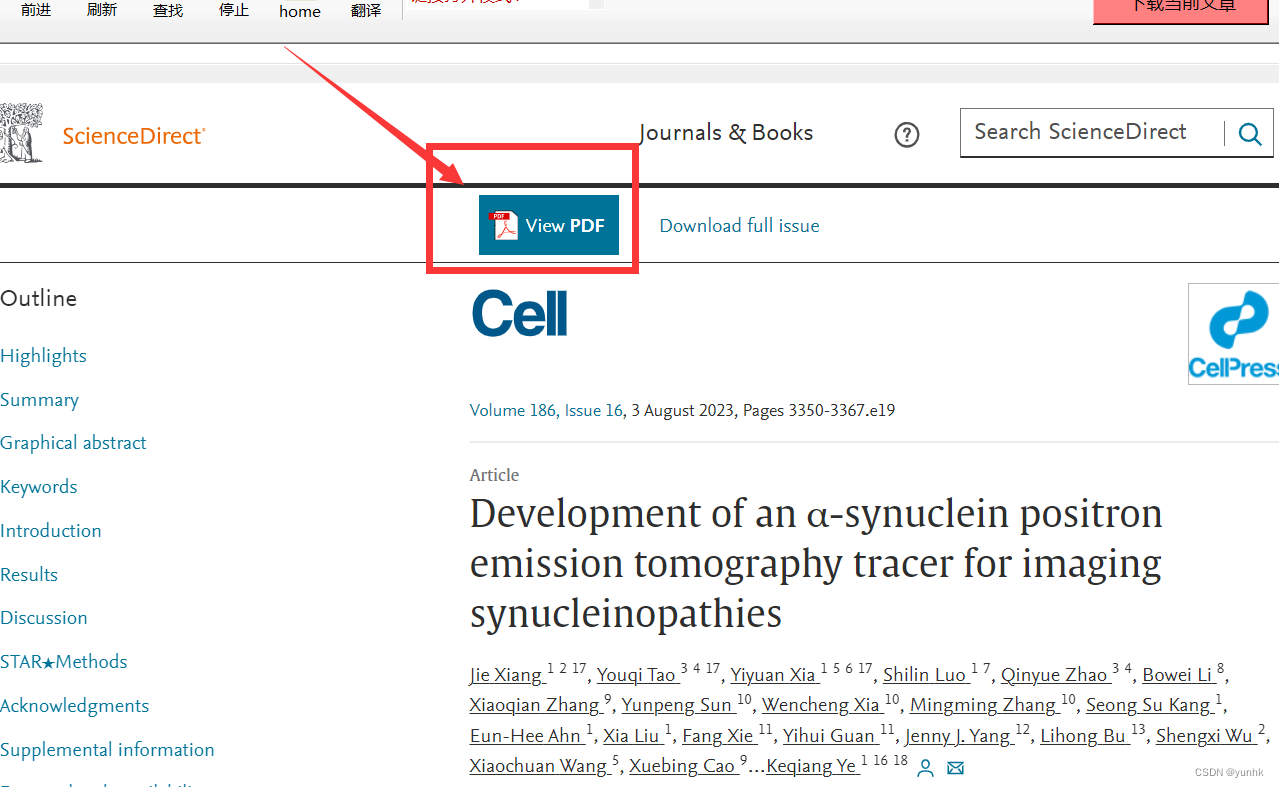1279x787 pixels.
Task: Open author Seong Su Kang
Action: (1148, 705)
